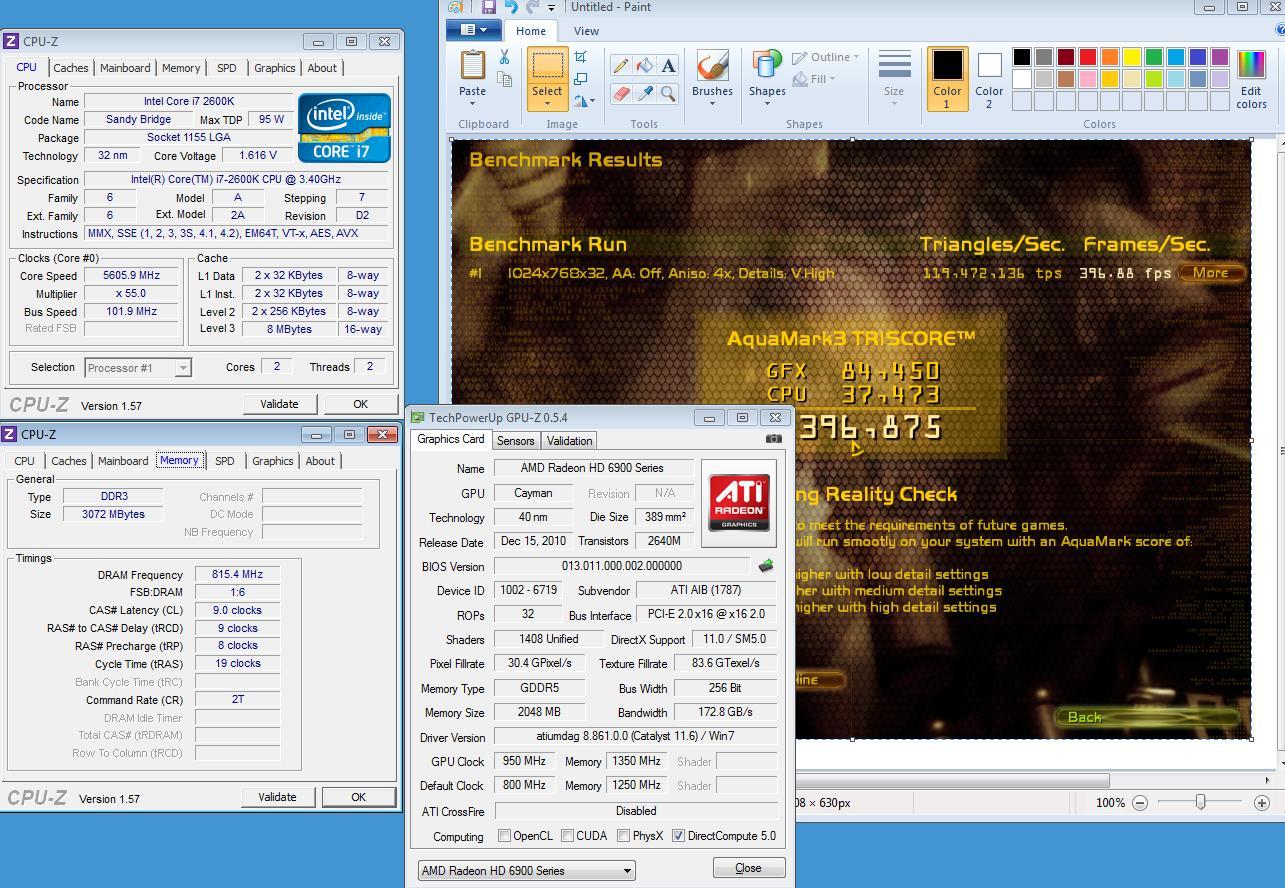This screenshot has height=888, width=1285.
Task: Open the Fill dropdown in Shapes group
Action: (x=814, y=79)
